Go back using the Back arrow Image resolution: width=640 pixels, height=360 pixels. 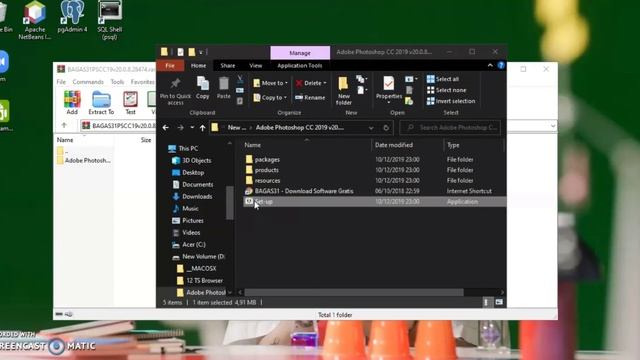[x=166, y=128]
